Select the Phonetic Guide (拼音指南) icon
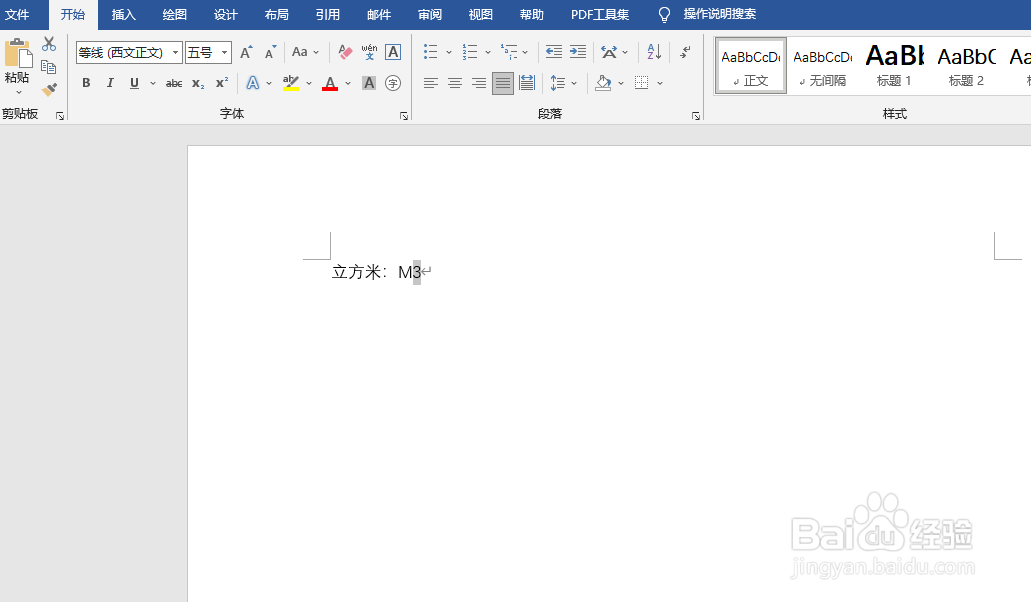The height and width of the screenshot is (602, 1031). click(369, 51)
